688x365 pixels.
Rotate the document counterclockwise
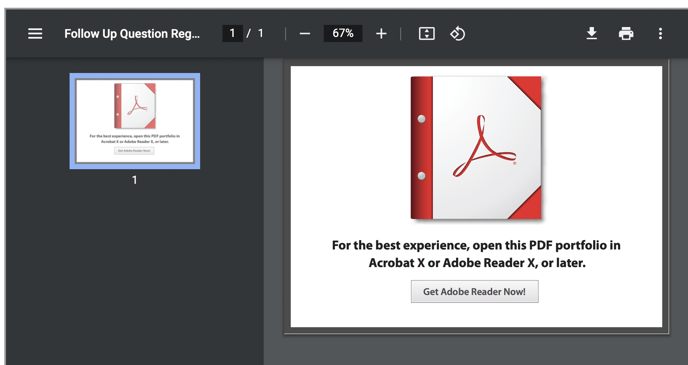pyautogui.click(x=457, y=34)
